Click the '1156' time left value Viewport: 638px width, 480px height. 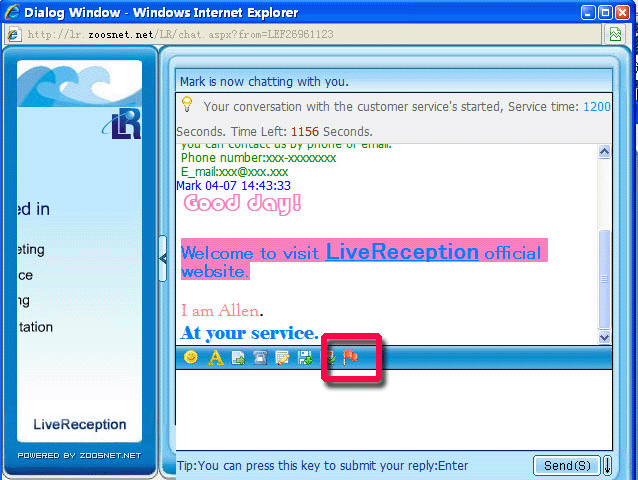click(x=305, y=132)
